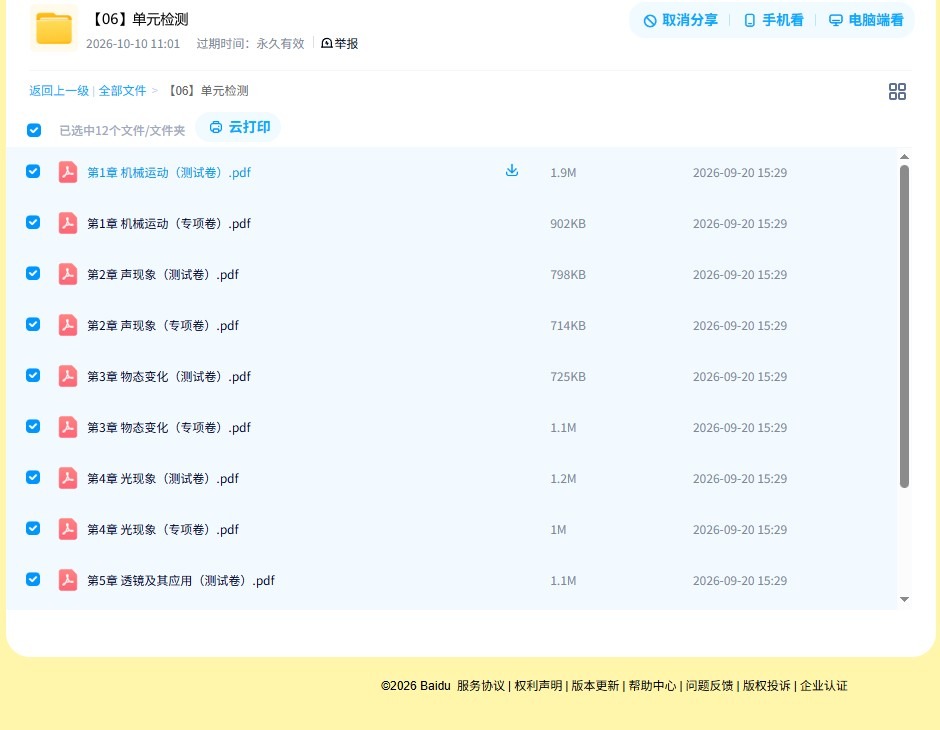The image size is (940, 730).
Task: Switch to grid view icon
Action: (897, 92)
